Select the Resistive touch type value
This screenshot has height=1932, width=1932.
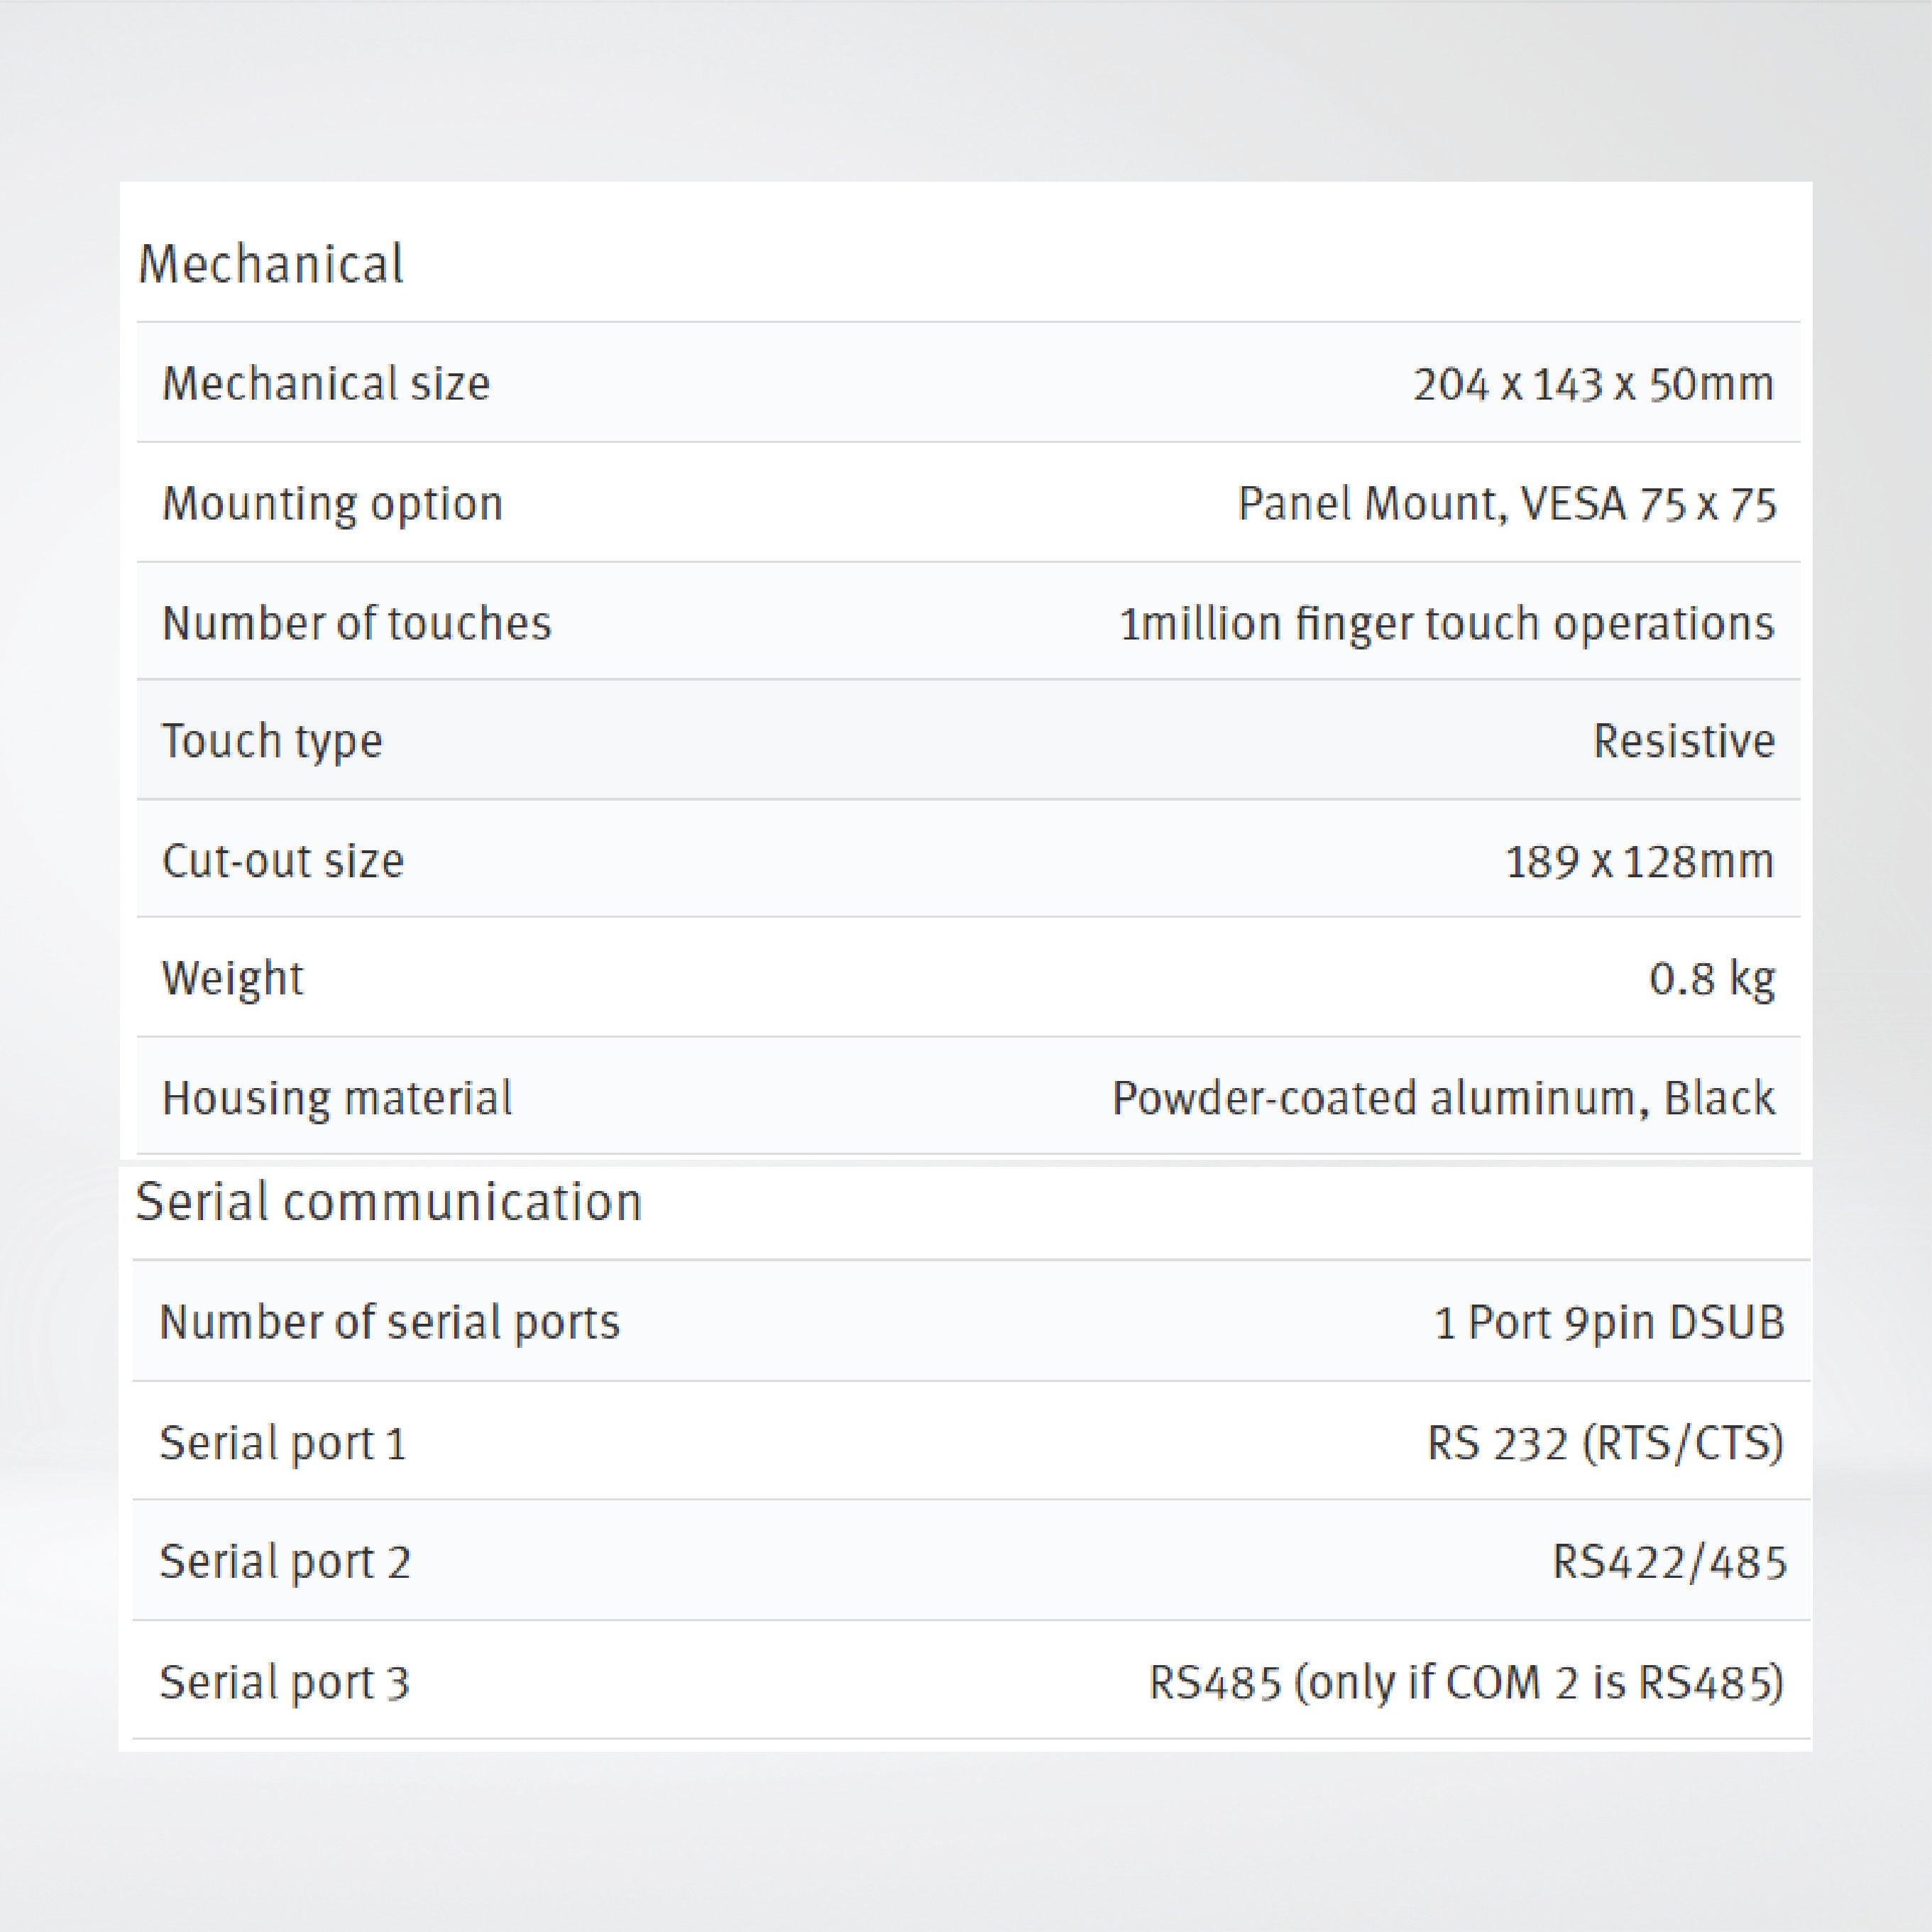point(1683,741)
